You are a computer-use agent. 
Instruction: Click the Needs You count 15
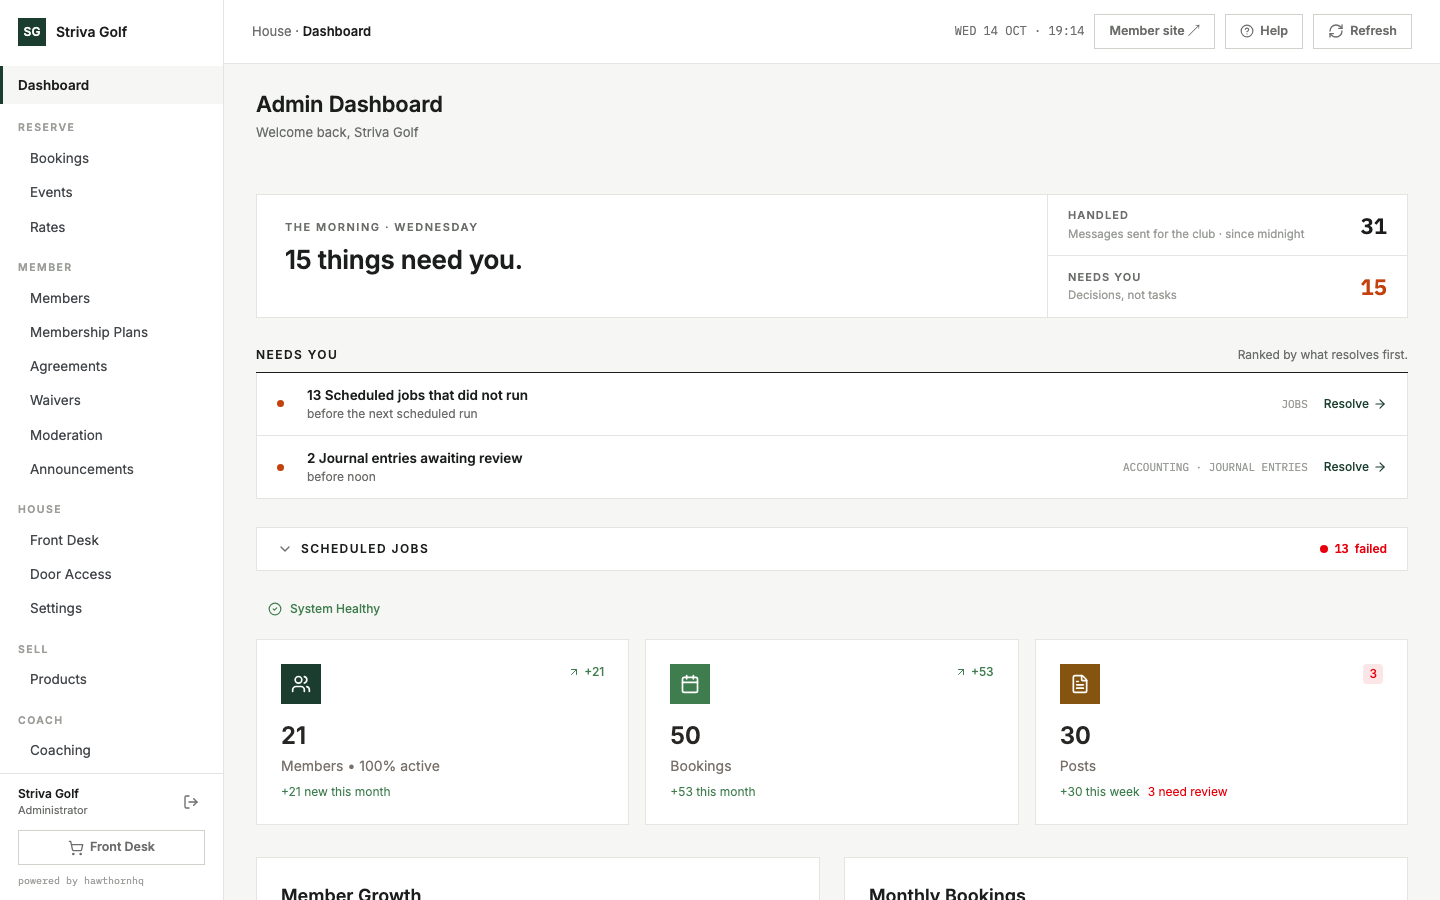[x=1373, y=287]
